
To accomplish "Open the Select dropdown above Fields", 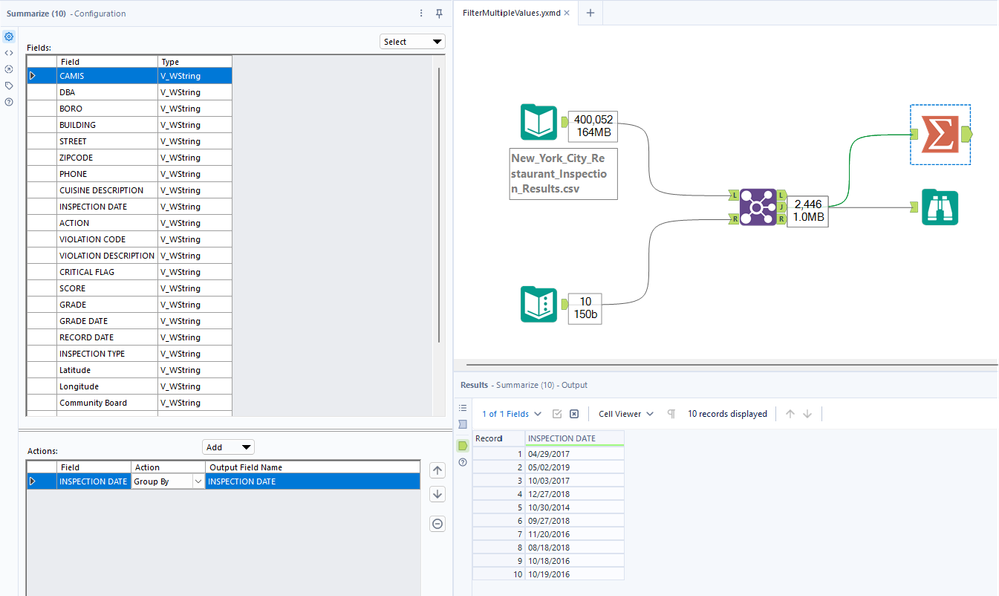I will [412, 42].
